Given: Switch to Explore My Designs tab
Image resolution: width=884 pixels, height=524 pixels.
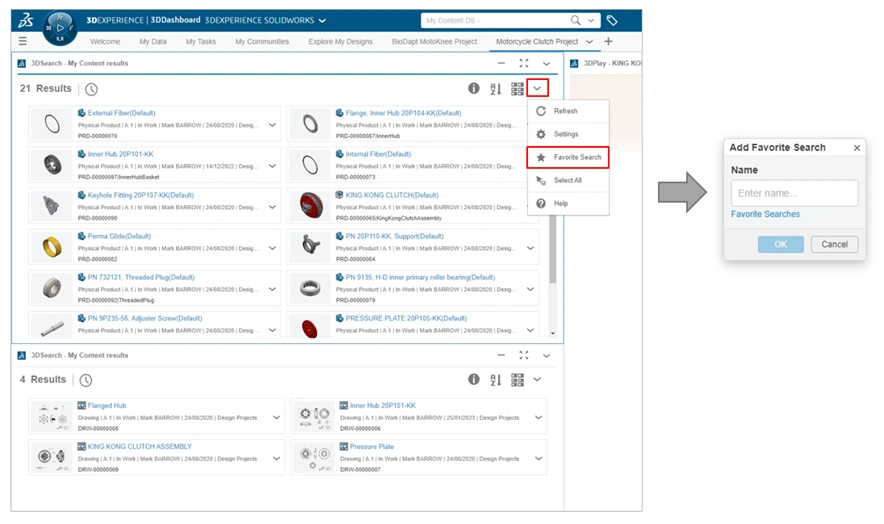Looking at the screenshot, I should pos(340,42).
